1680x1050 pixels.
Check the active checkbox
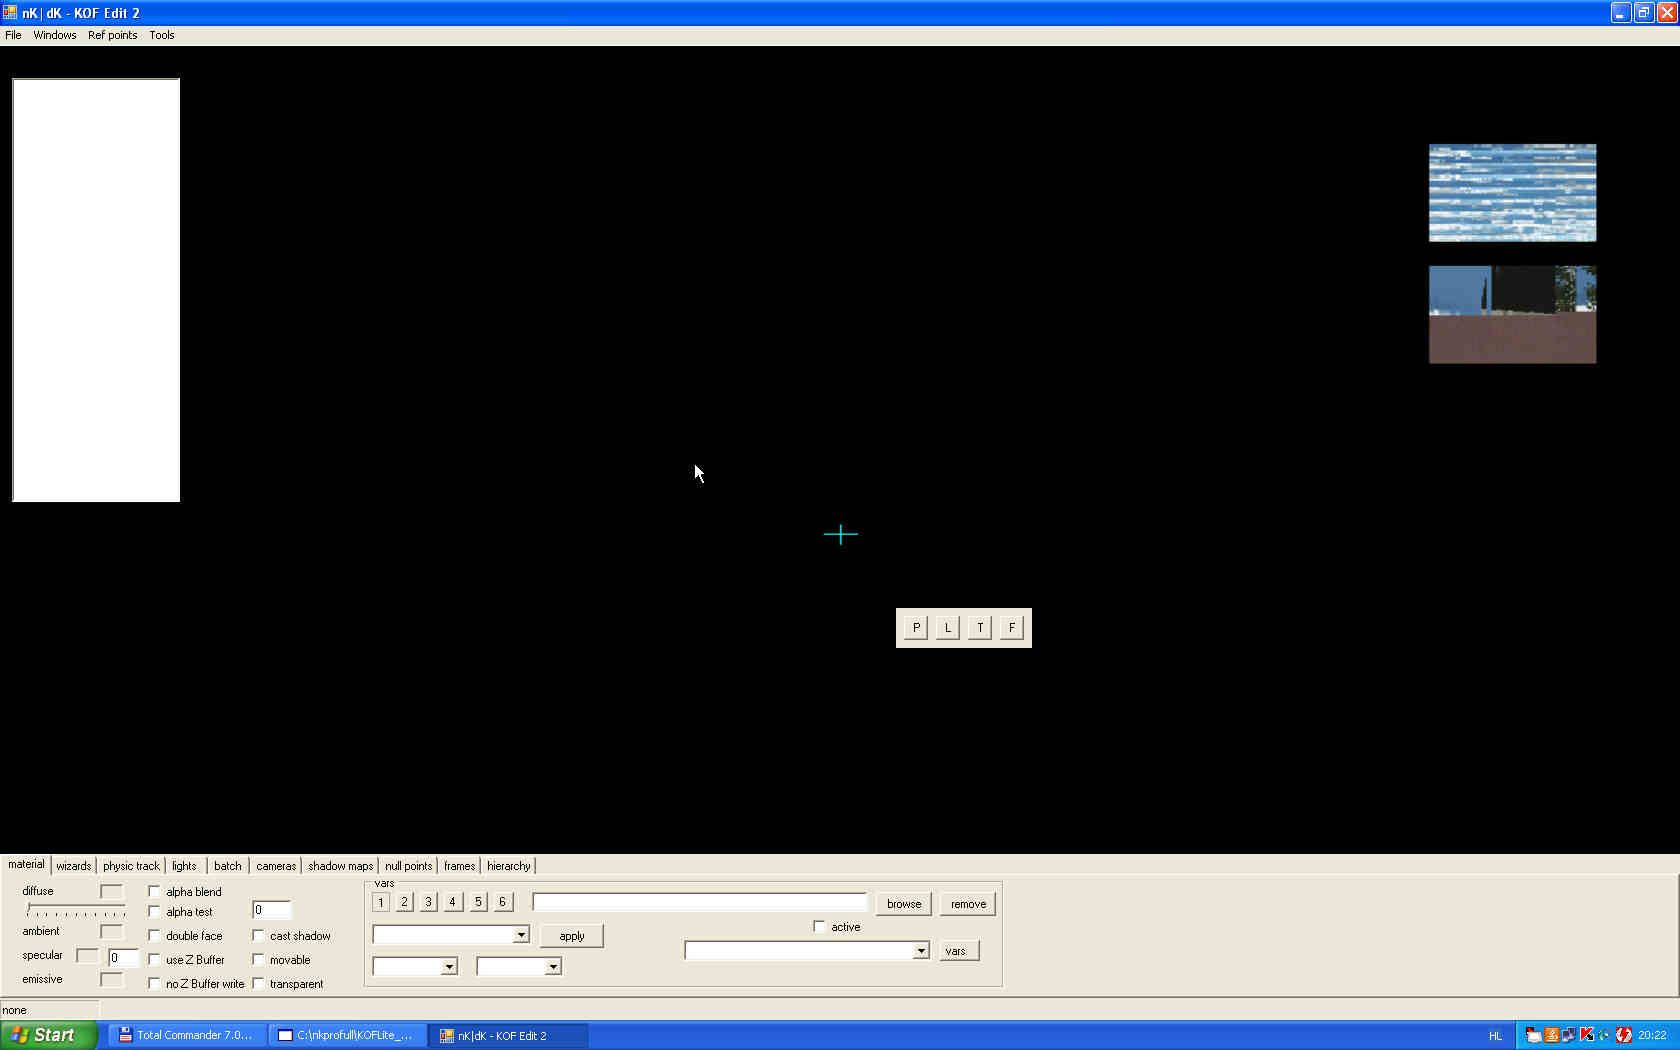[819, 927]
